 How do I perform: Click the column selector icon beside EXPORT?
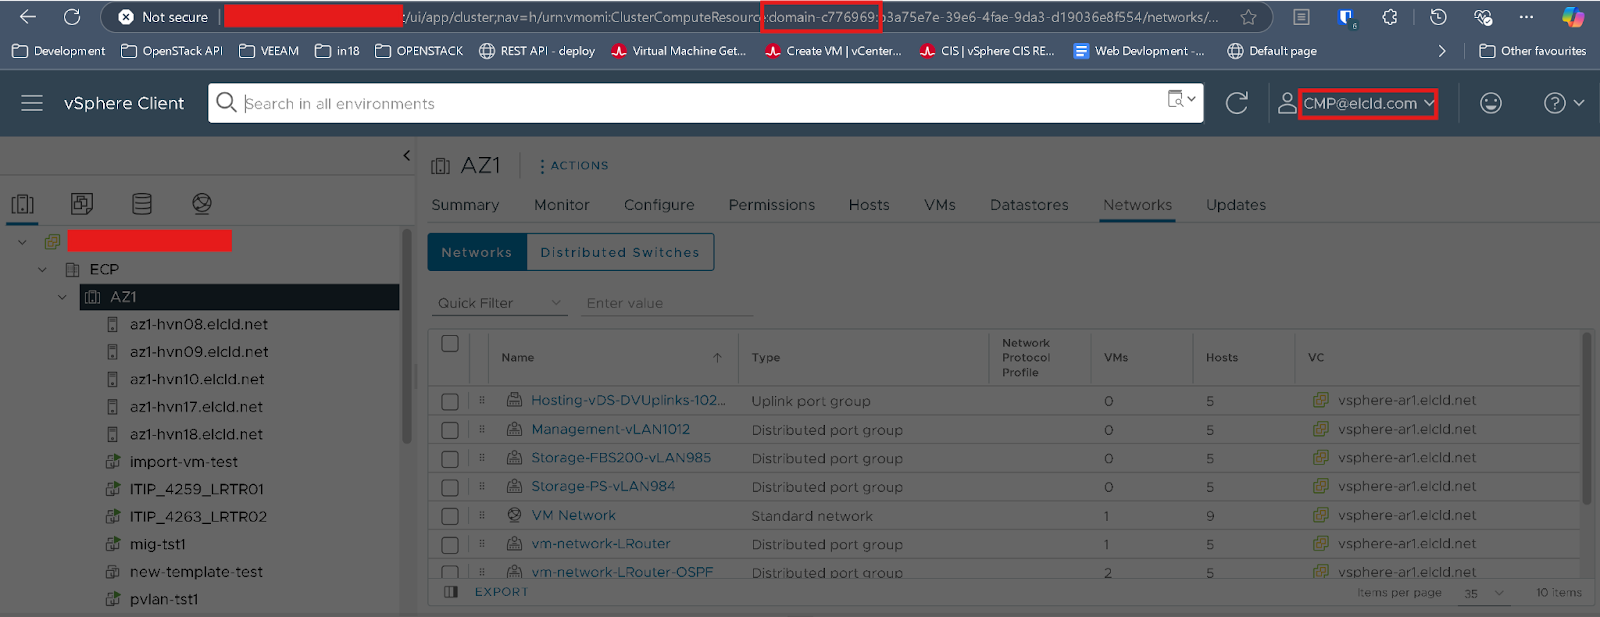451,592
